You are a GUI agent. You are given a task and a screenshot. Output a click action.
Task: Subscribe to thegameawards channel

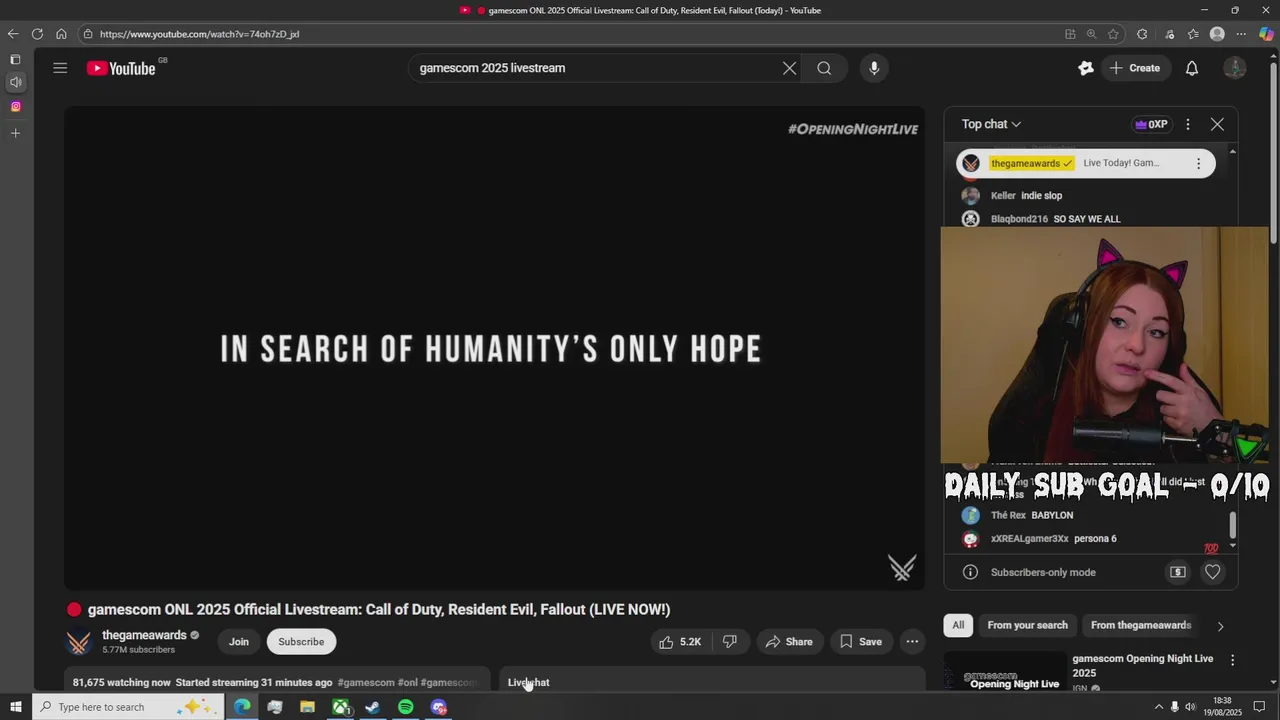pos(301,642)
